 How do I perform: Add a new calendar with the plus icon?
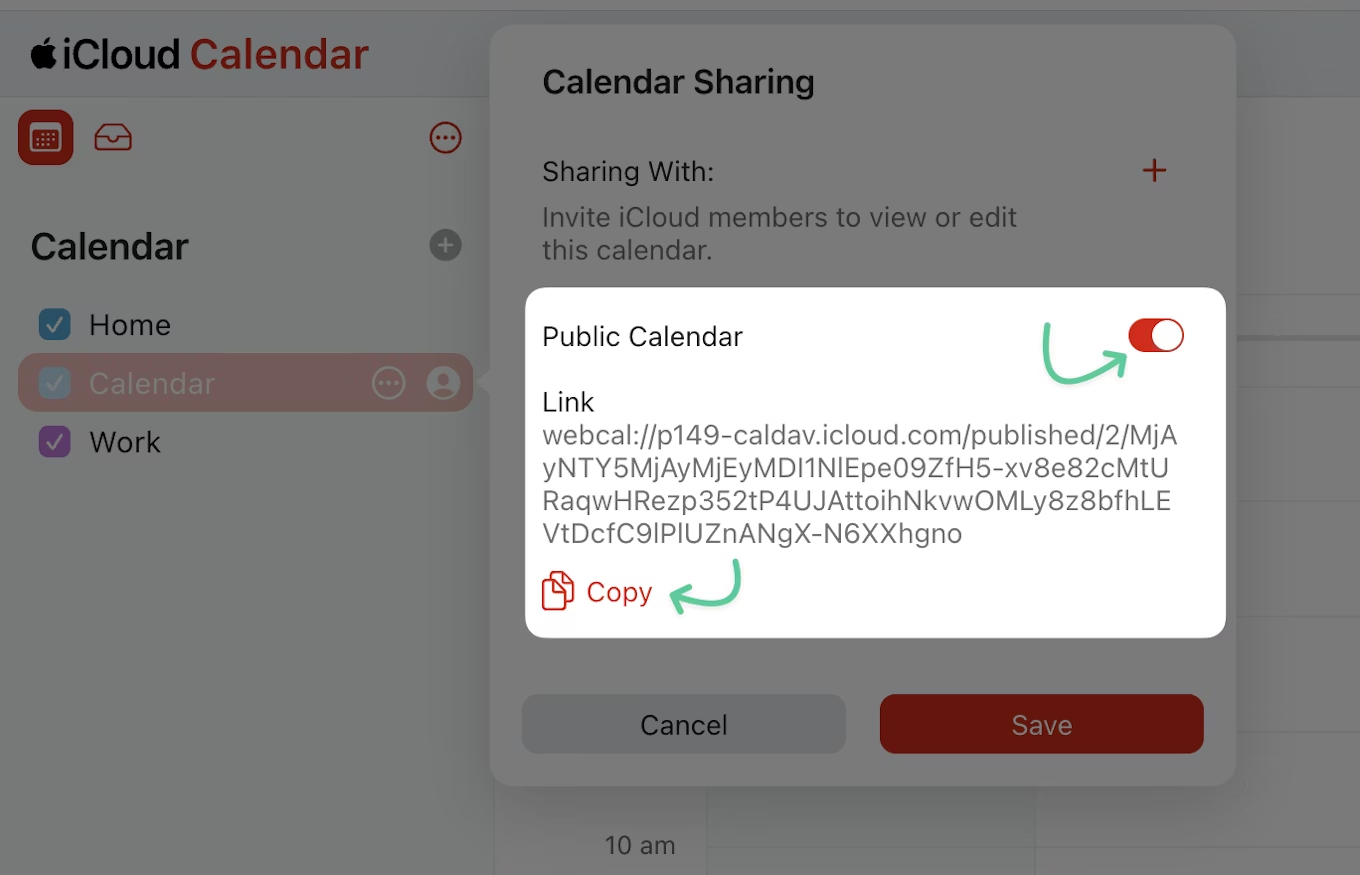pos(445,245)
